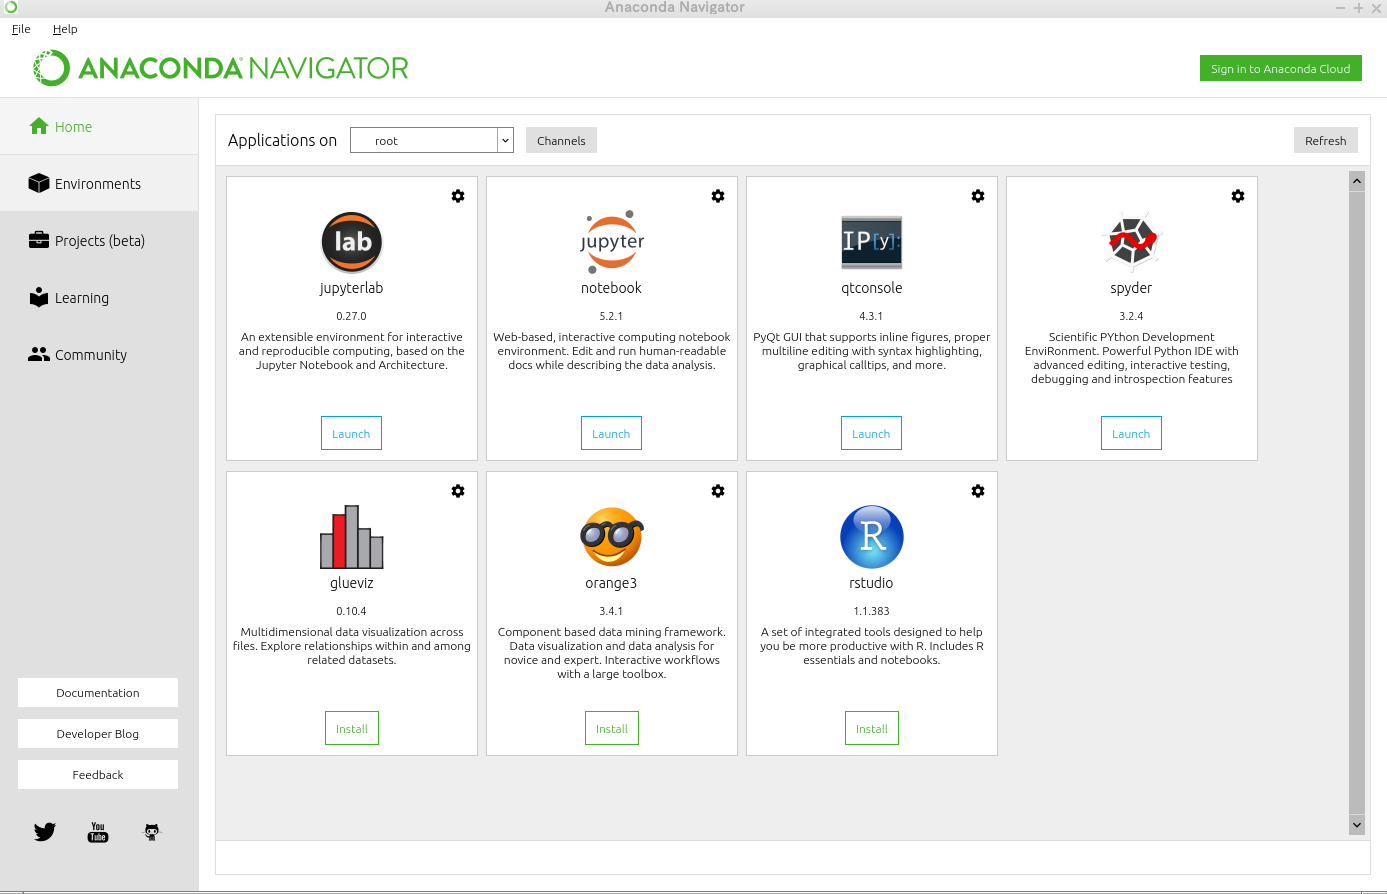The image size is (1387, 894).
Task: Refresh the applications list
Action: [x=1325, y=140]
